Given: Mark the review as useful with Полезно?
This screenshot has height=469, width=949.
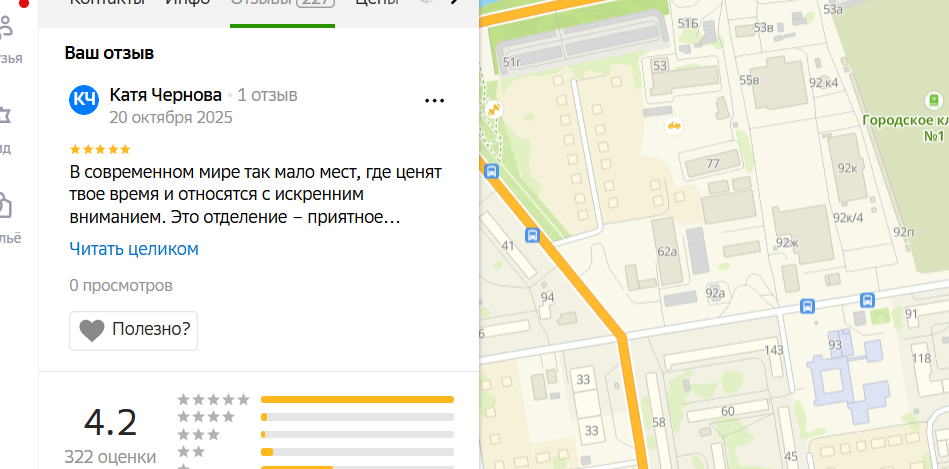Looking at the screenshot, I should tap(133, 330).
